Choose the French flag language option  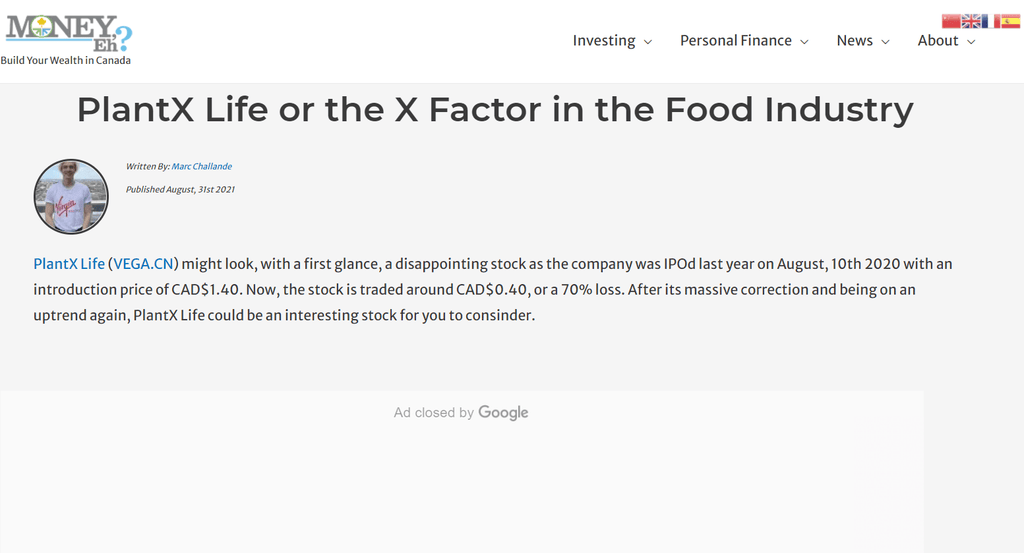click(x=991, y=21)
